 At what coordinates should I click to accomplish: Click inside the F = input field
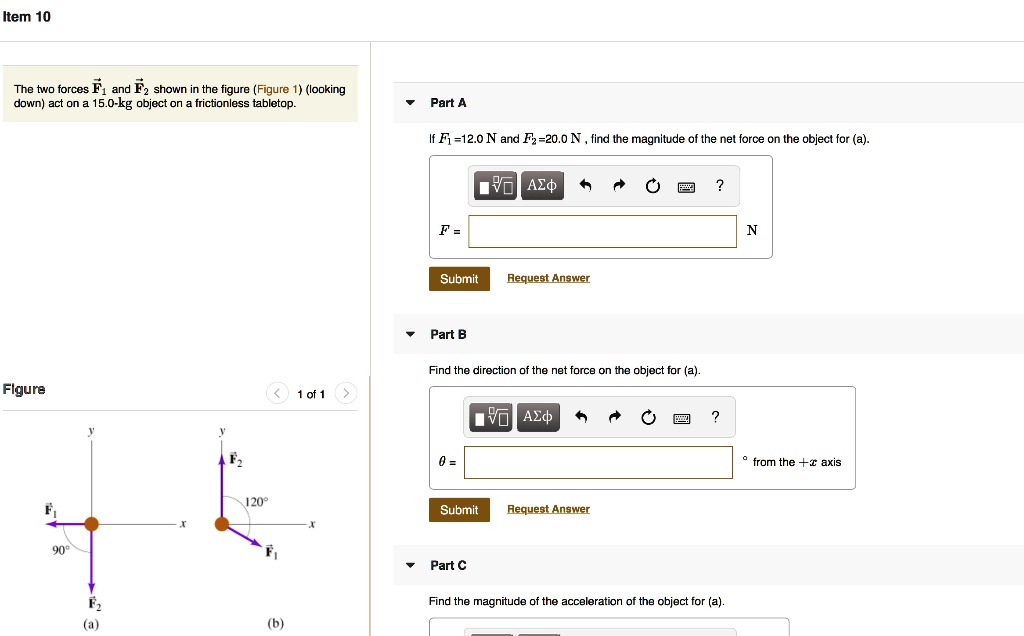coord(602,230)
